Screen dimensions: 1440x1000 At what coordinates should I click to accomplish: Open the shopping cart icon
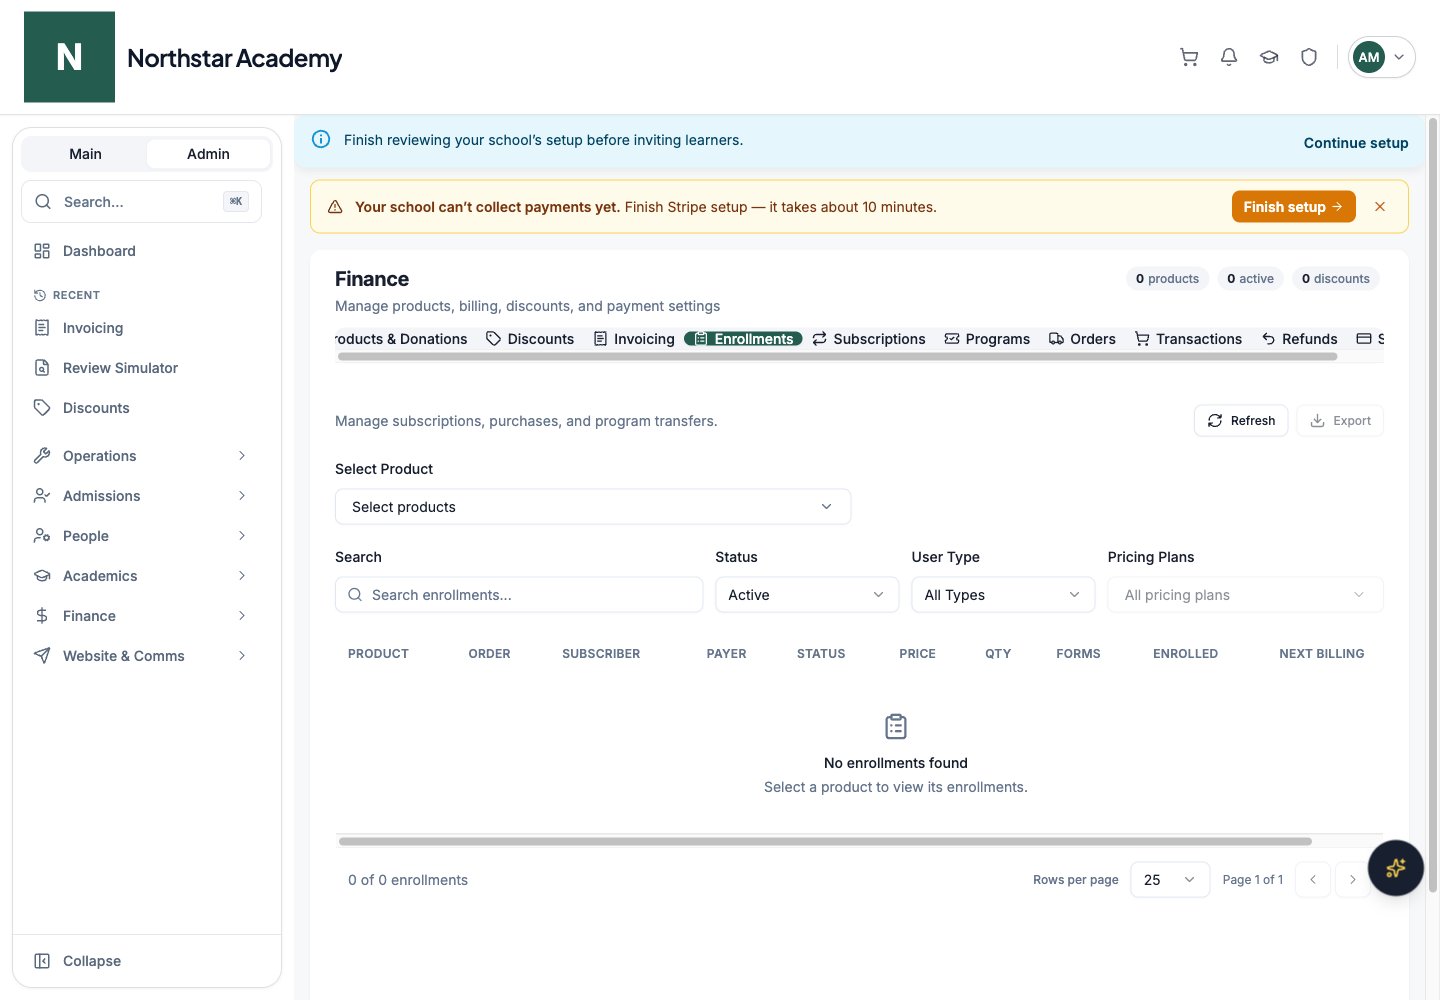(x=1189, y=57)
